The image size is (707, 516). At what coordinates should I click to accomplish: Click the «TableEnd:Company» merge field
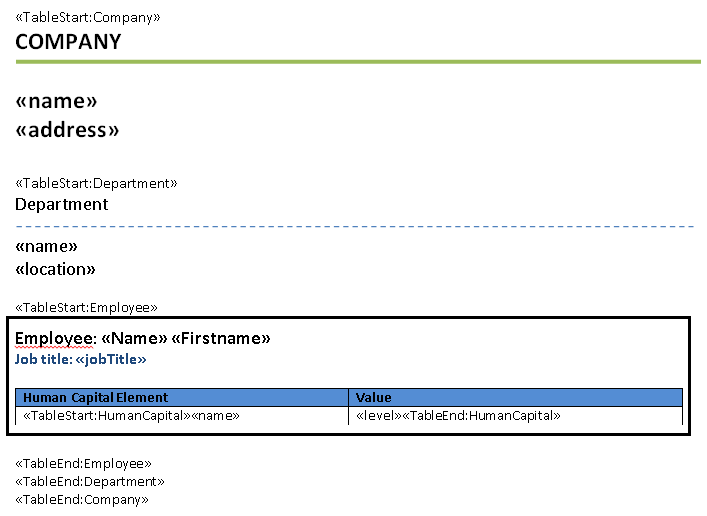click(84, 499)
